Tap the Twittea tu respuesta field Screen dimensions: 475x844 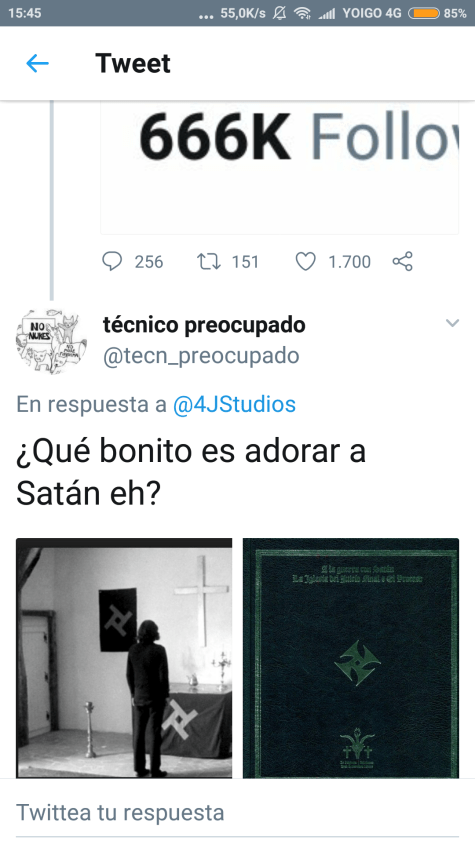pos(238,812)
